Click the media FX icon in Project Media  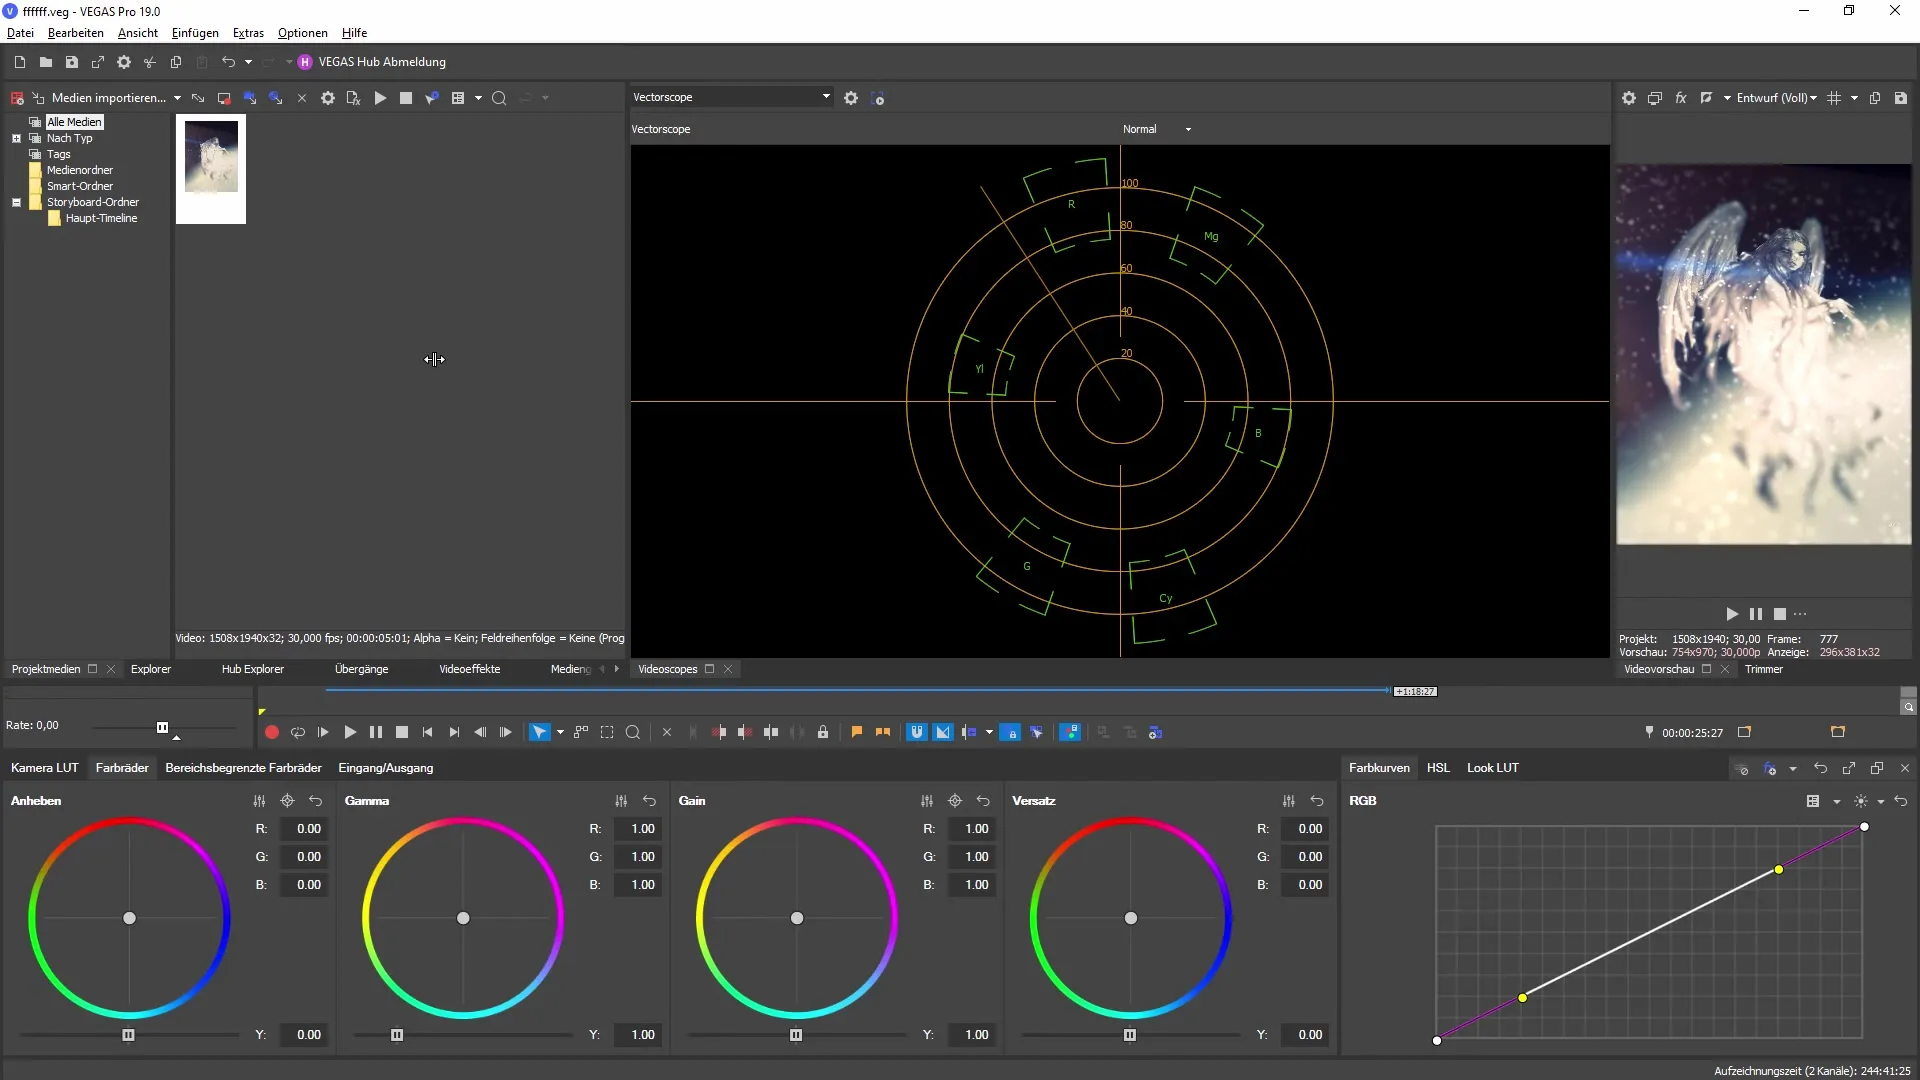(x=353, y=98)
